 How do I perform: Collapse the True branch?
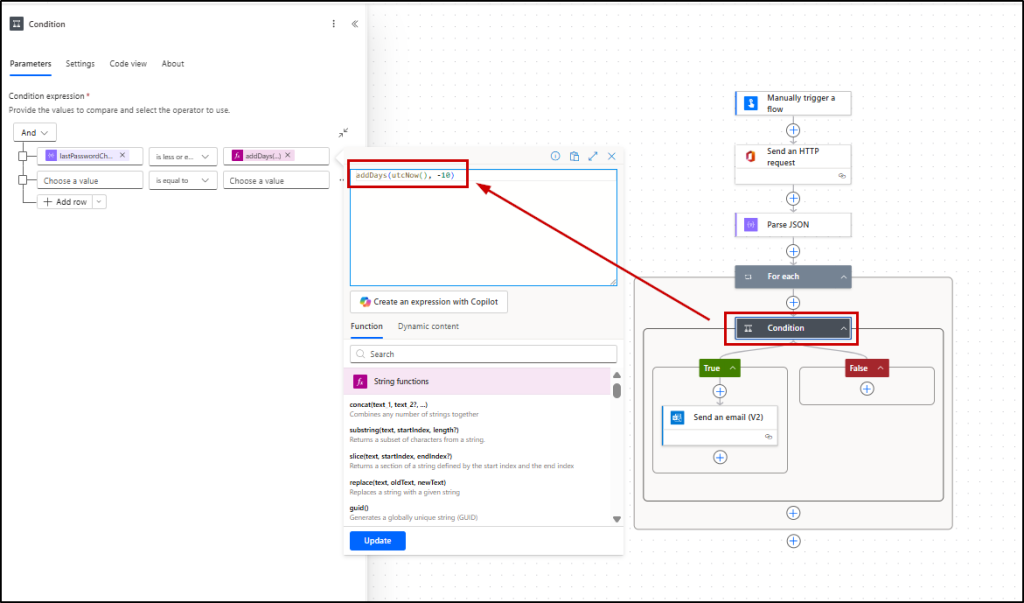[733, 368]
